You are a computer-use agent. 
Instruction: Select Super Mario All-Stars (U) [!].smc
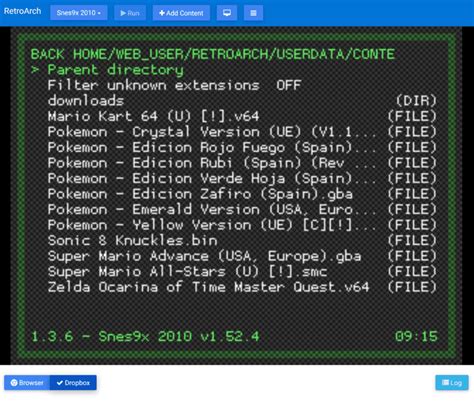pos(242,272)
